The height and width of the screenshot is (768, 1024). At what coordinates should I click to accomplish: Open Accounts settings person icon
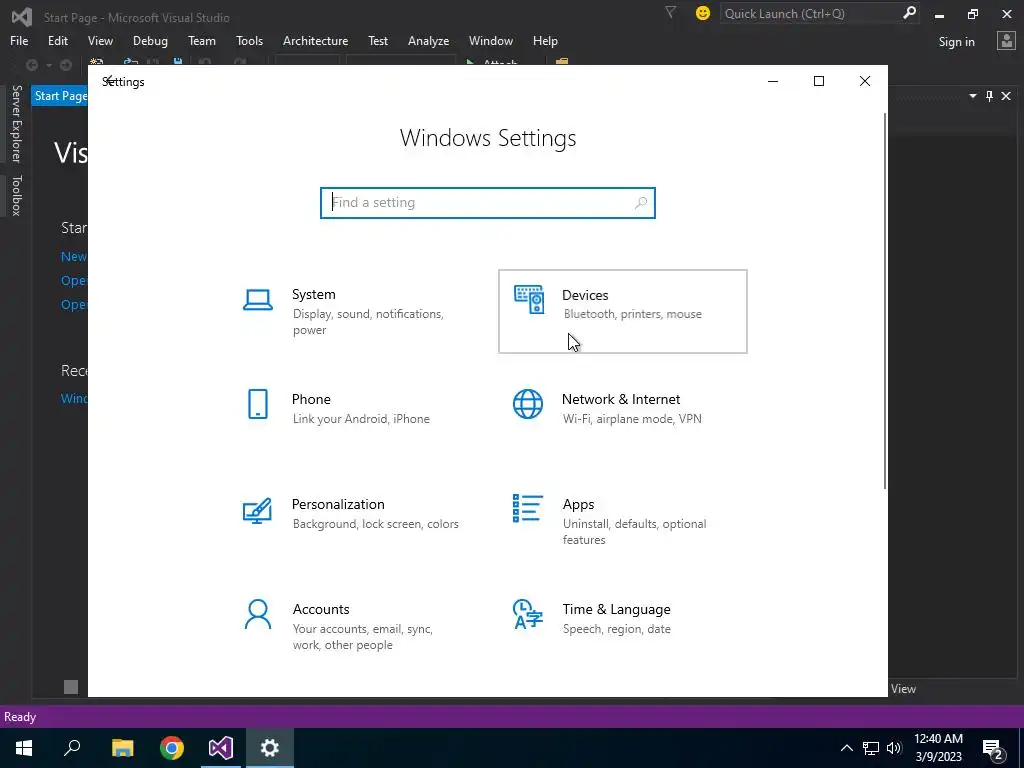tap(258, 615)
